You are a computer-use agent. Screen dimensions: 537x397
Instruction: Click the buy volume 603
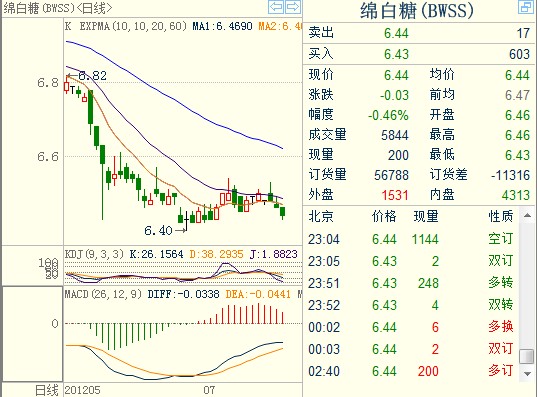pos(519,54)
